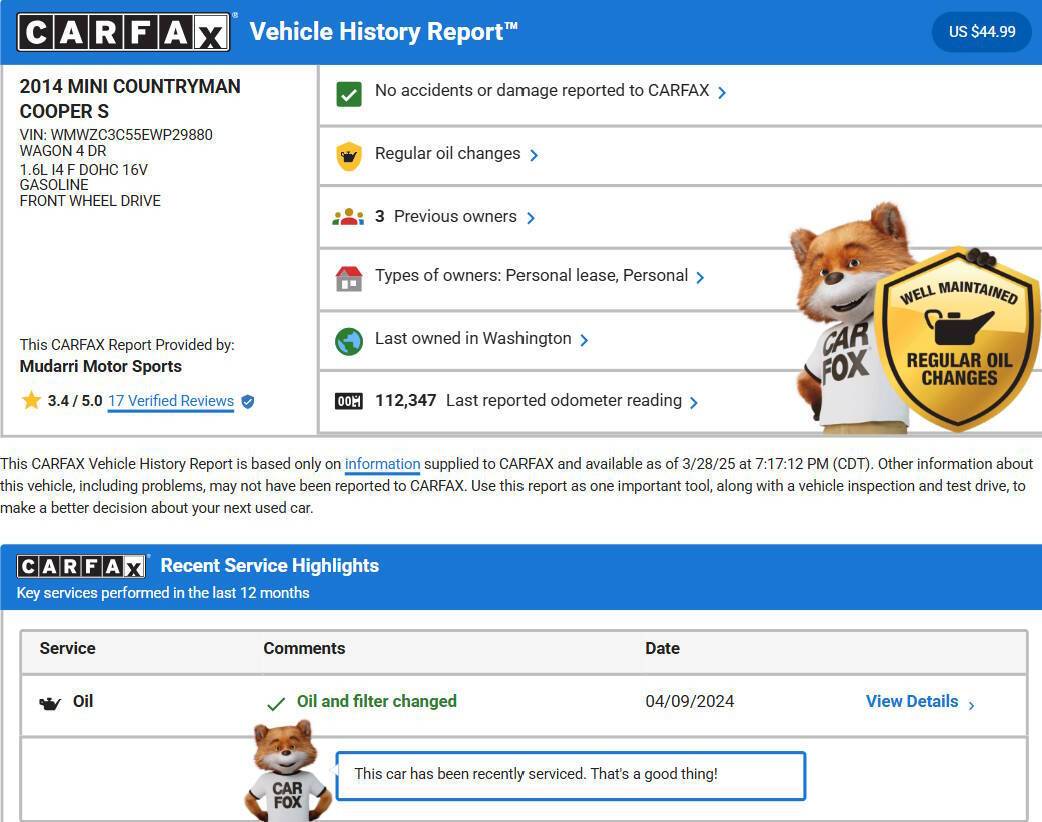Click the green check beside Oil and filter changed
The image size is (1042, 822).
276,703
